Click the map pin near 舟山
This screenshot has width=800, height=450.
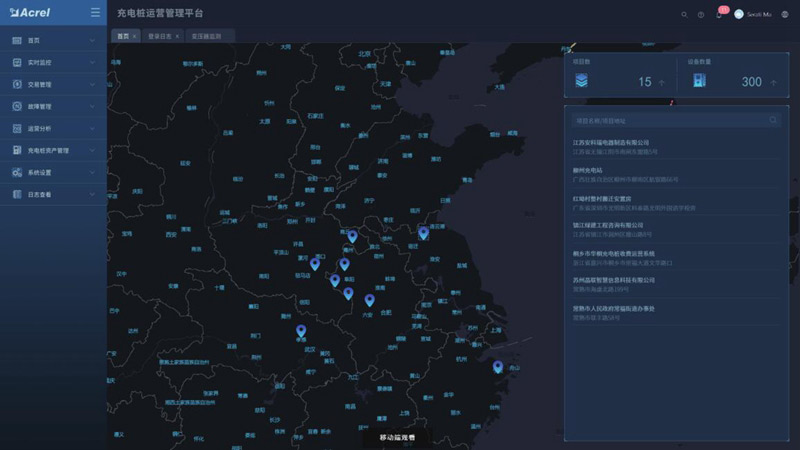coord(498,366)
